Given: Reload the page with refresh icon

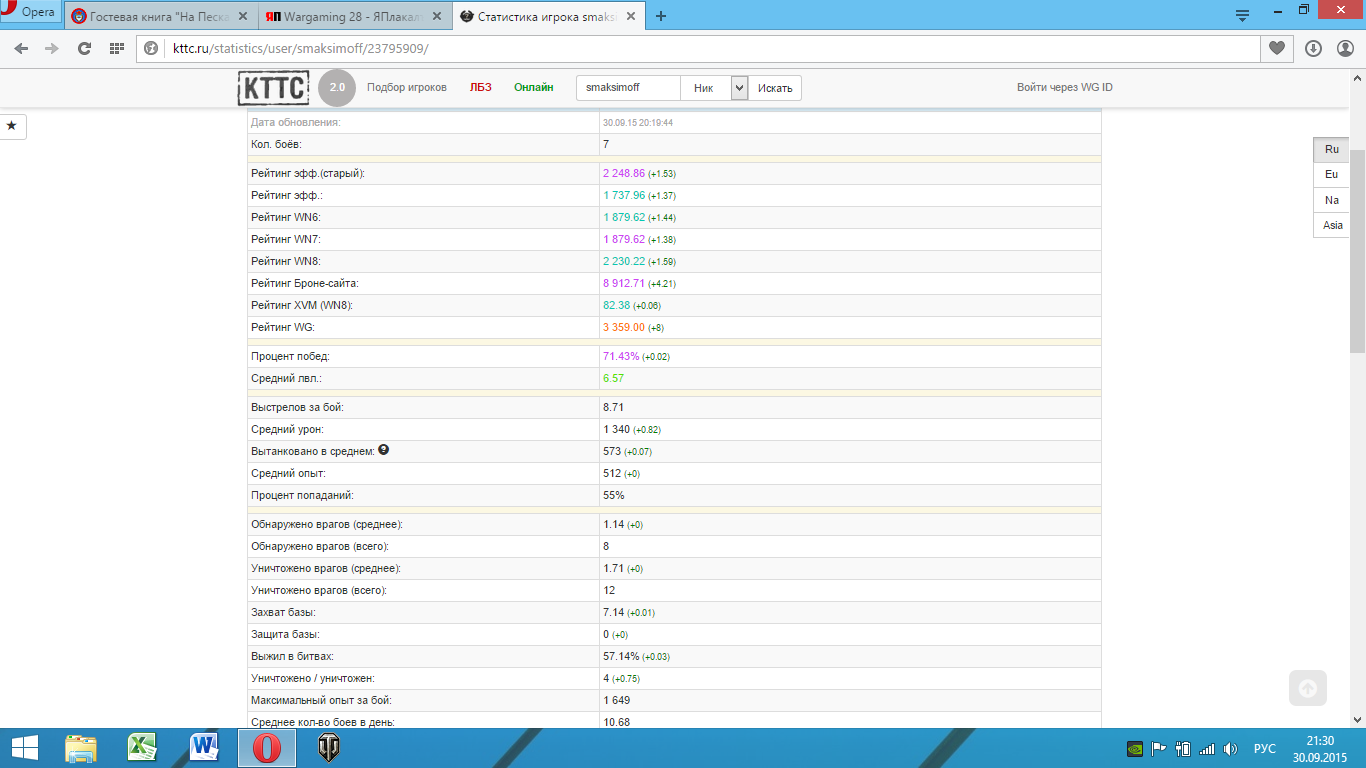Looking at the screenshot, I should [x=84, y=48].
